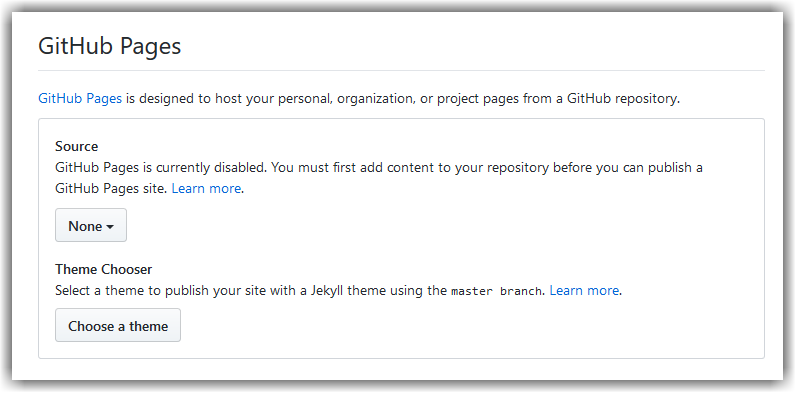The height and width of the screenshot is (393, 796).
Task: Click the Theme Chooser section label
Action: (104, 269)
